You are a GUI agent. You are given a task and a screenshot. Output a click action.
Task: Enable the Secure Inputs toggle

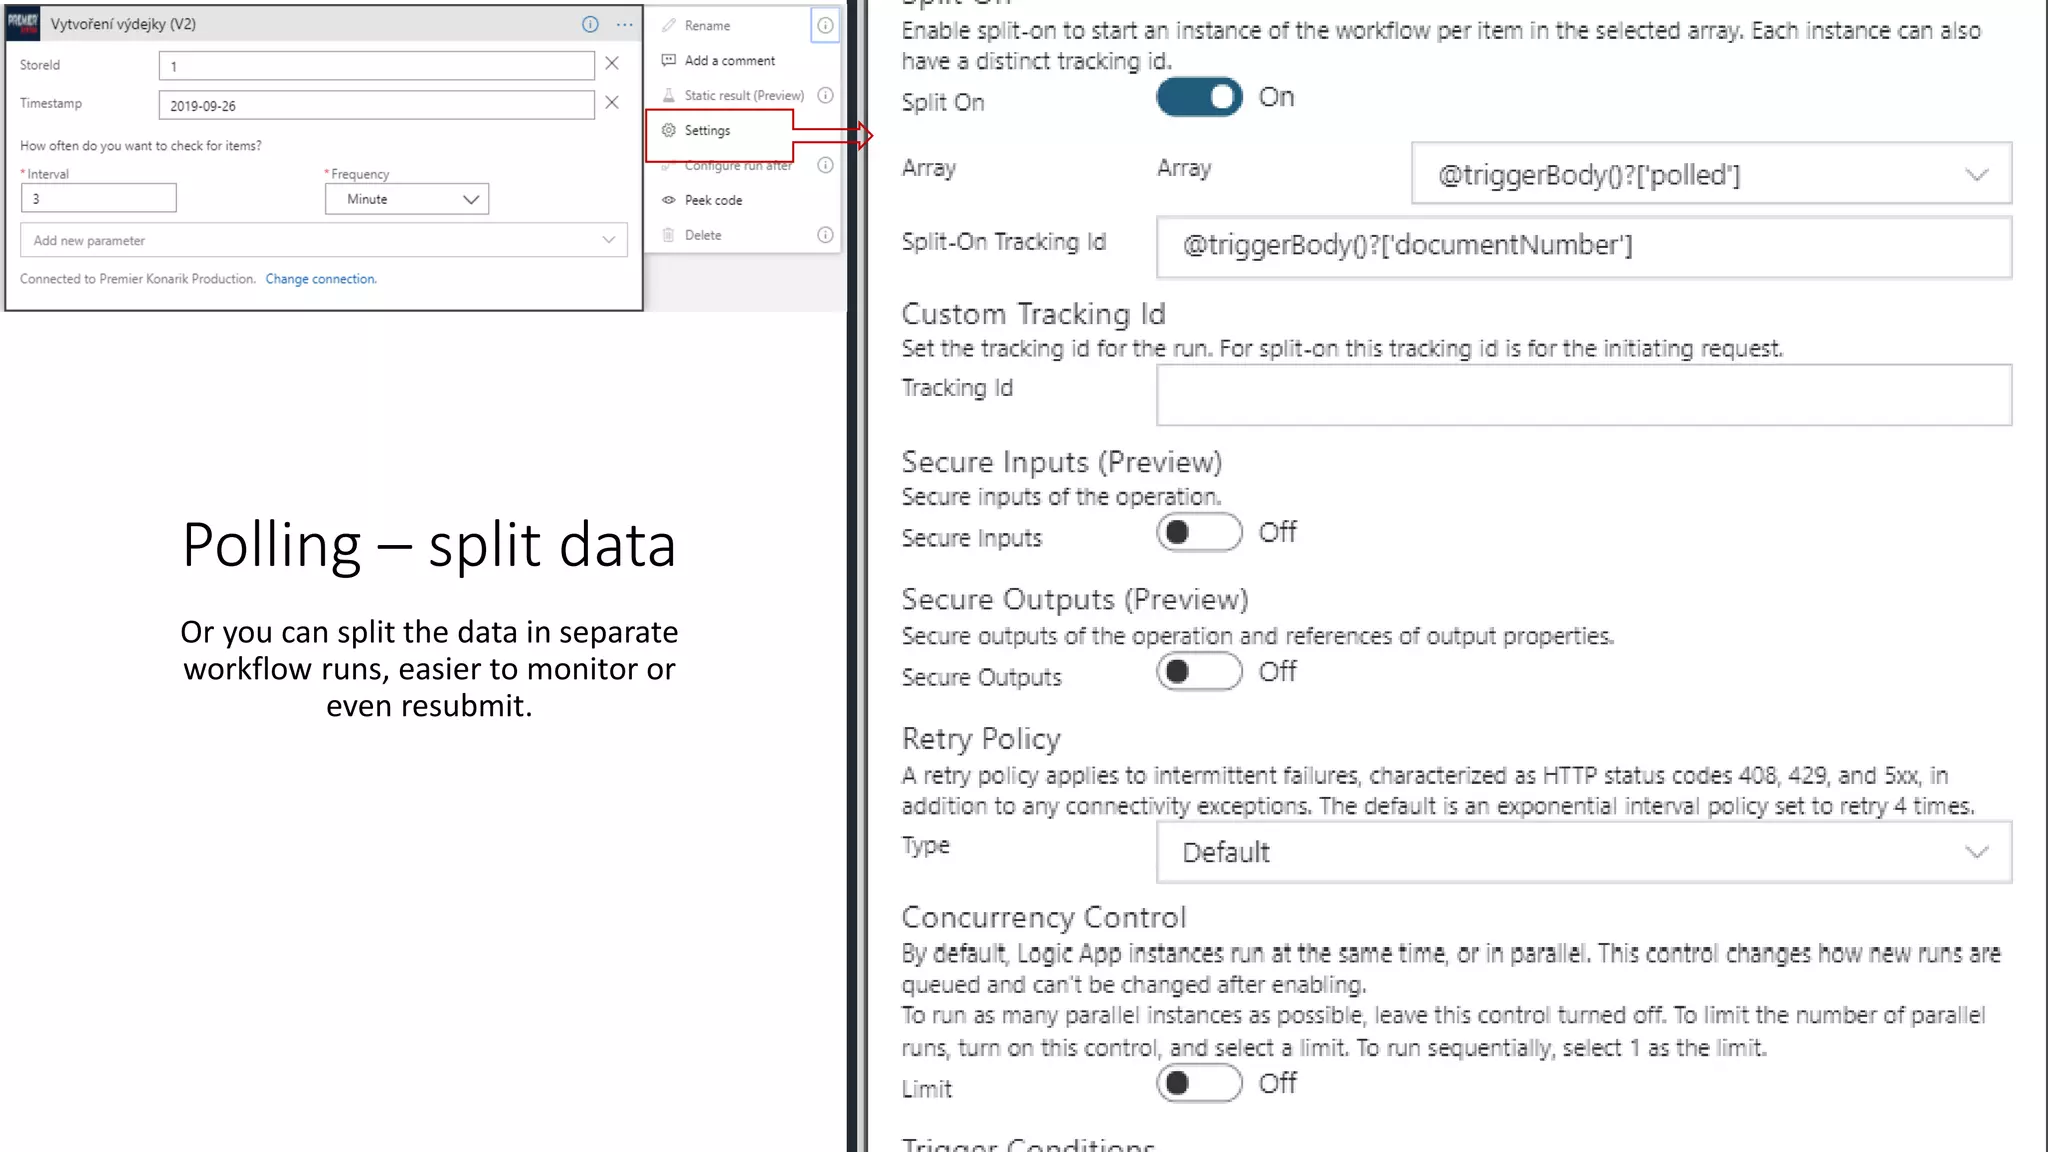pyautogui.click(x=1199, y=533)
